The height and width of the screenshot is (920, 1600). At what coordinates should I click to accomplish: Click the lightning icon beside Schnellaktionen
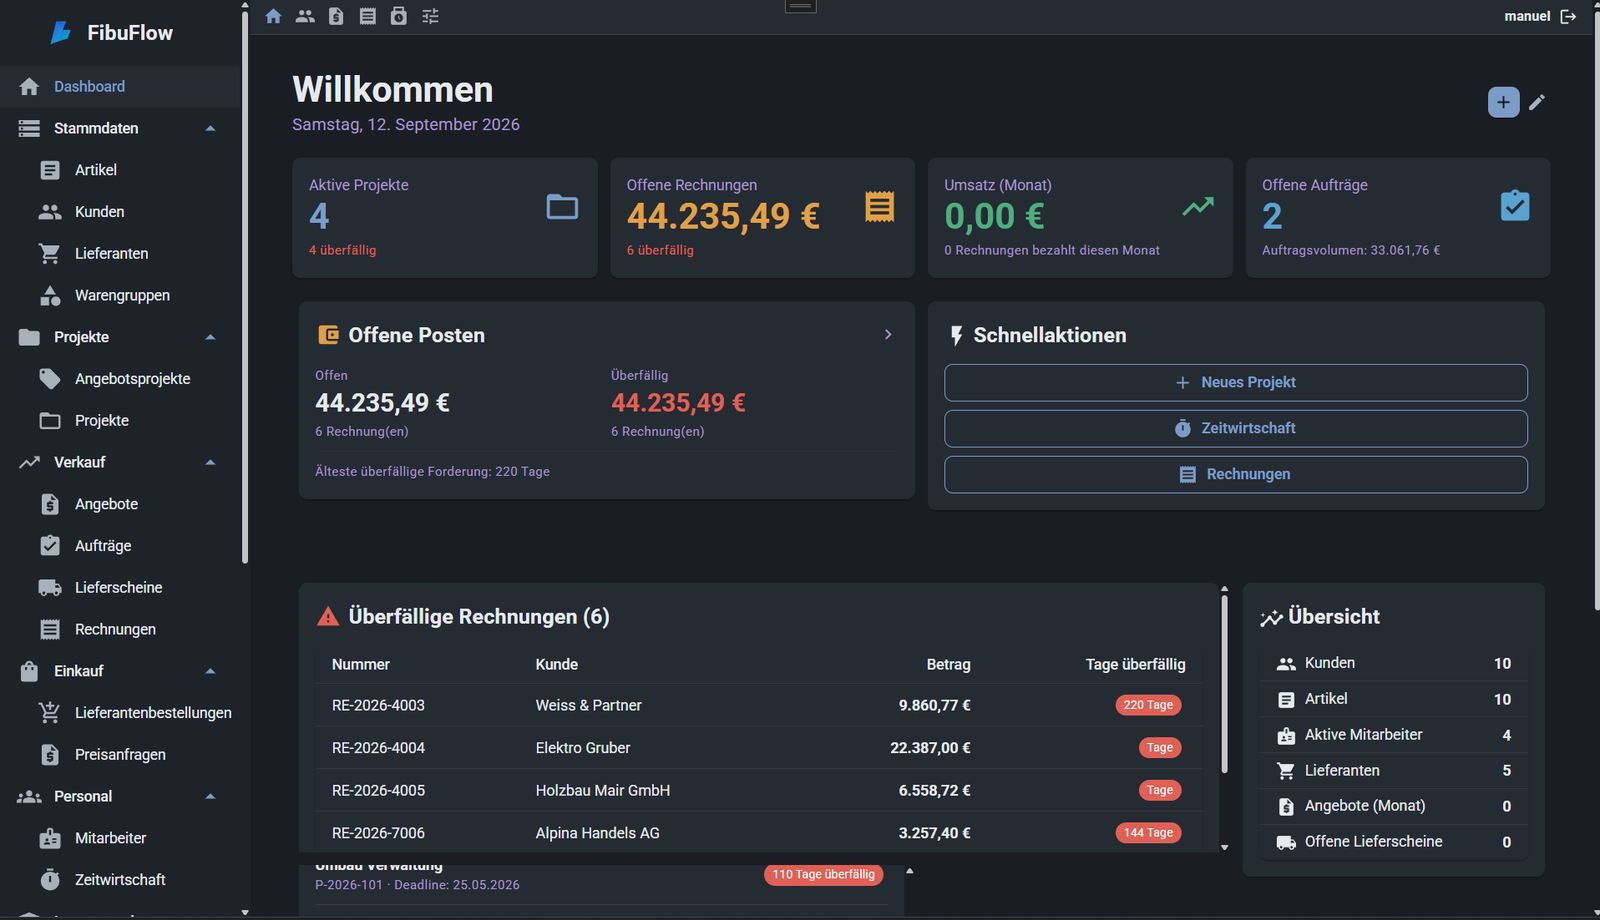coord(957,336)
